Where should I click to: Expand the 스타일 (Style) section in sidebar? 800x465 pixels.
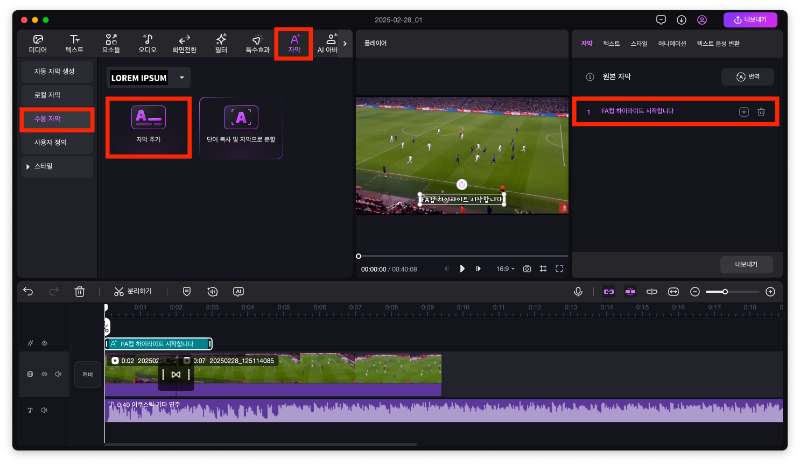28,166
